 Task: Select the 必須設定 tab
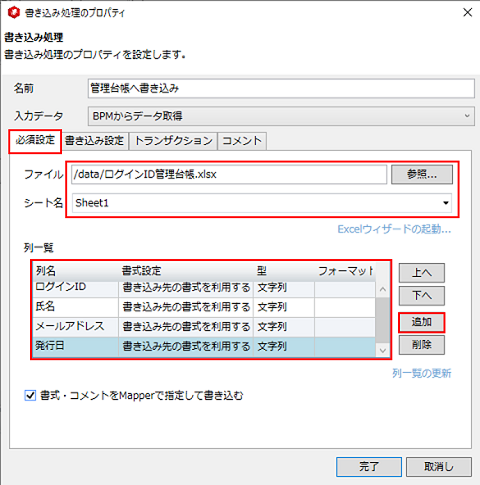tap(35, 140)
